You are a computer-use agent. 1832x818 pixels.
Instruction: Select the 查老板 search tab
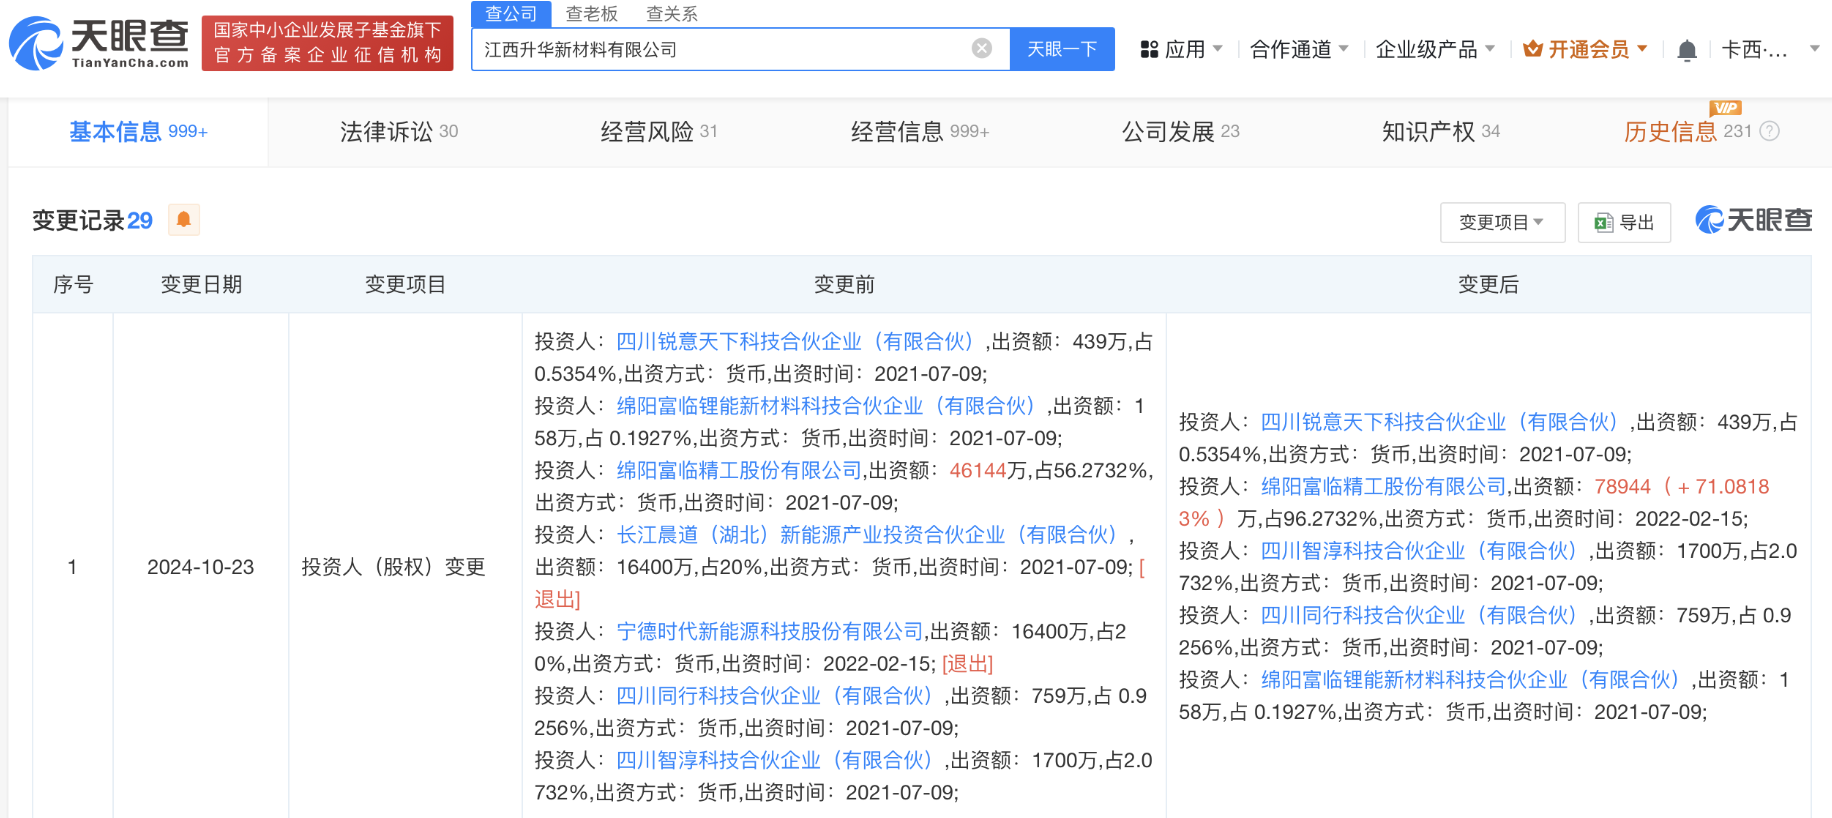pyautogui.click(x=591, y=14)
